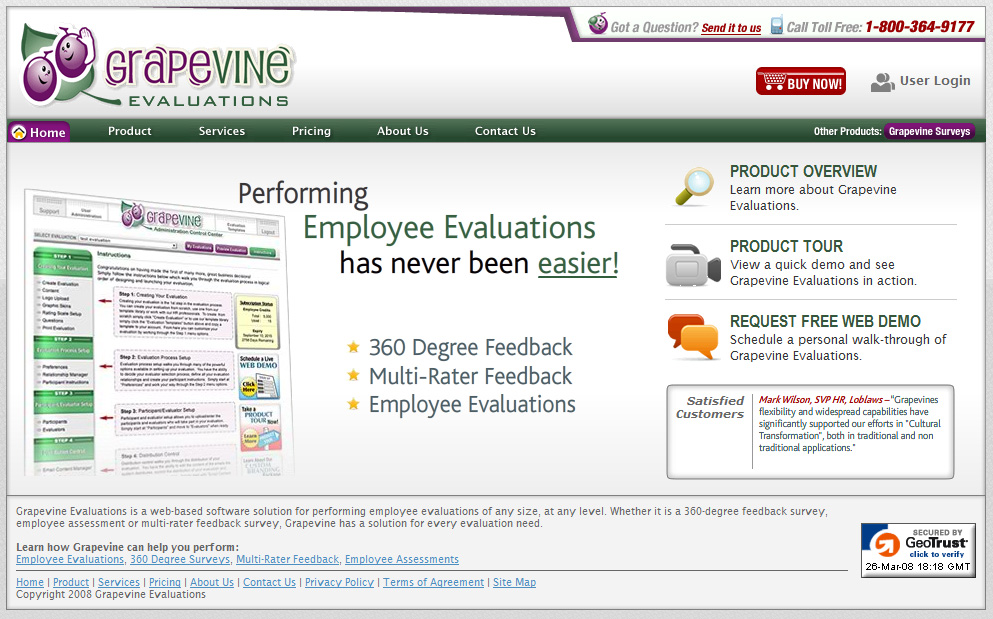Go to Pricing in the navigation bar
The width and height of the screenshot is (993, 619).
311,131
